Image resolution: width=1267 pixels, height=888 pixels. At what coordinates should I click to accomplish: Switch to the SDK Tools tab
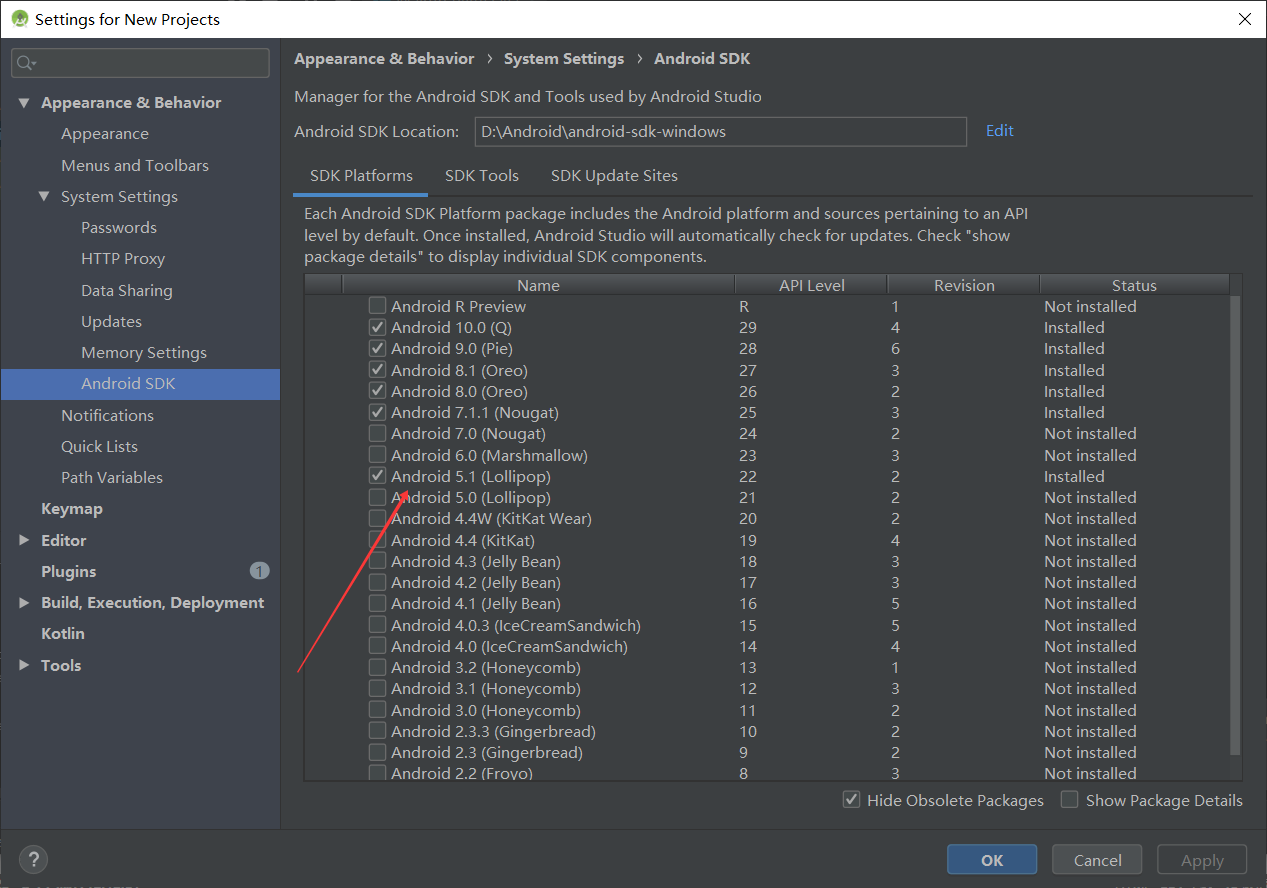tap(481, 176)
